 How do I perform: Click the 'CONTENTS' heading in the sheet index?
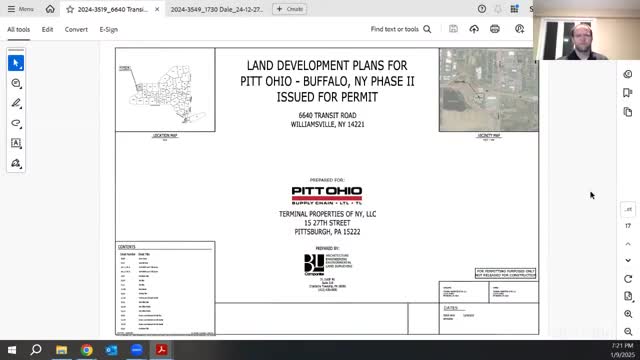127,247
